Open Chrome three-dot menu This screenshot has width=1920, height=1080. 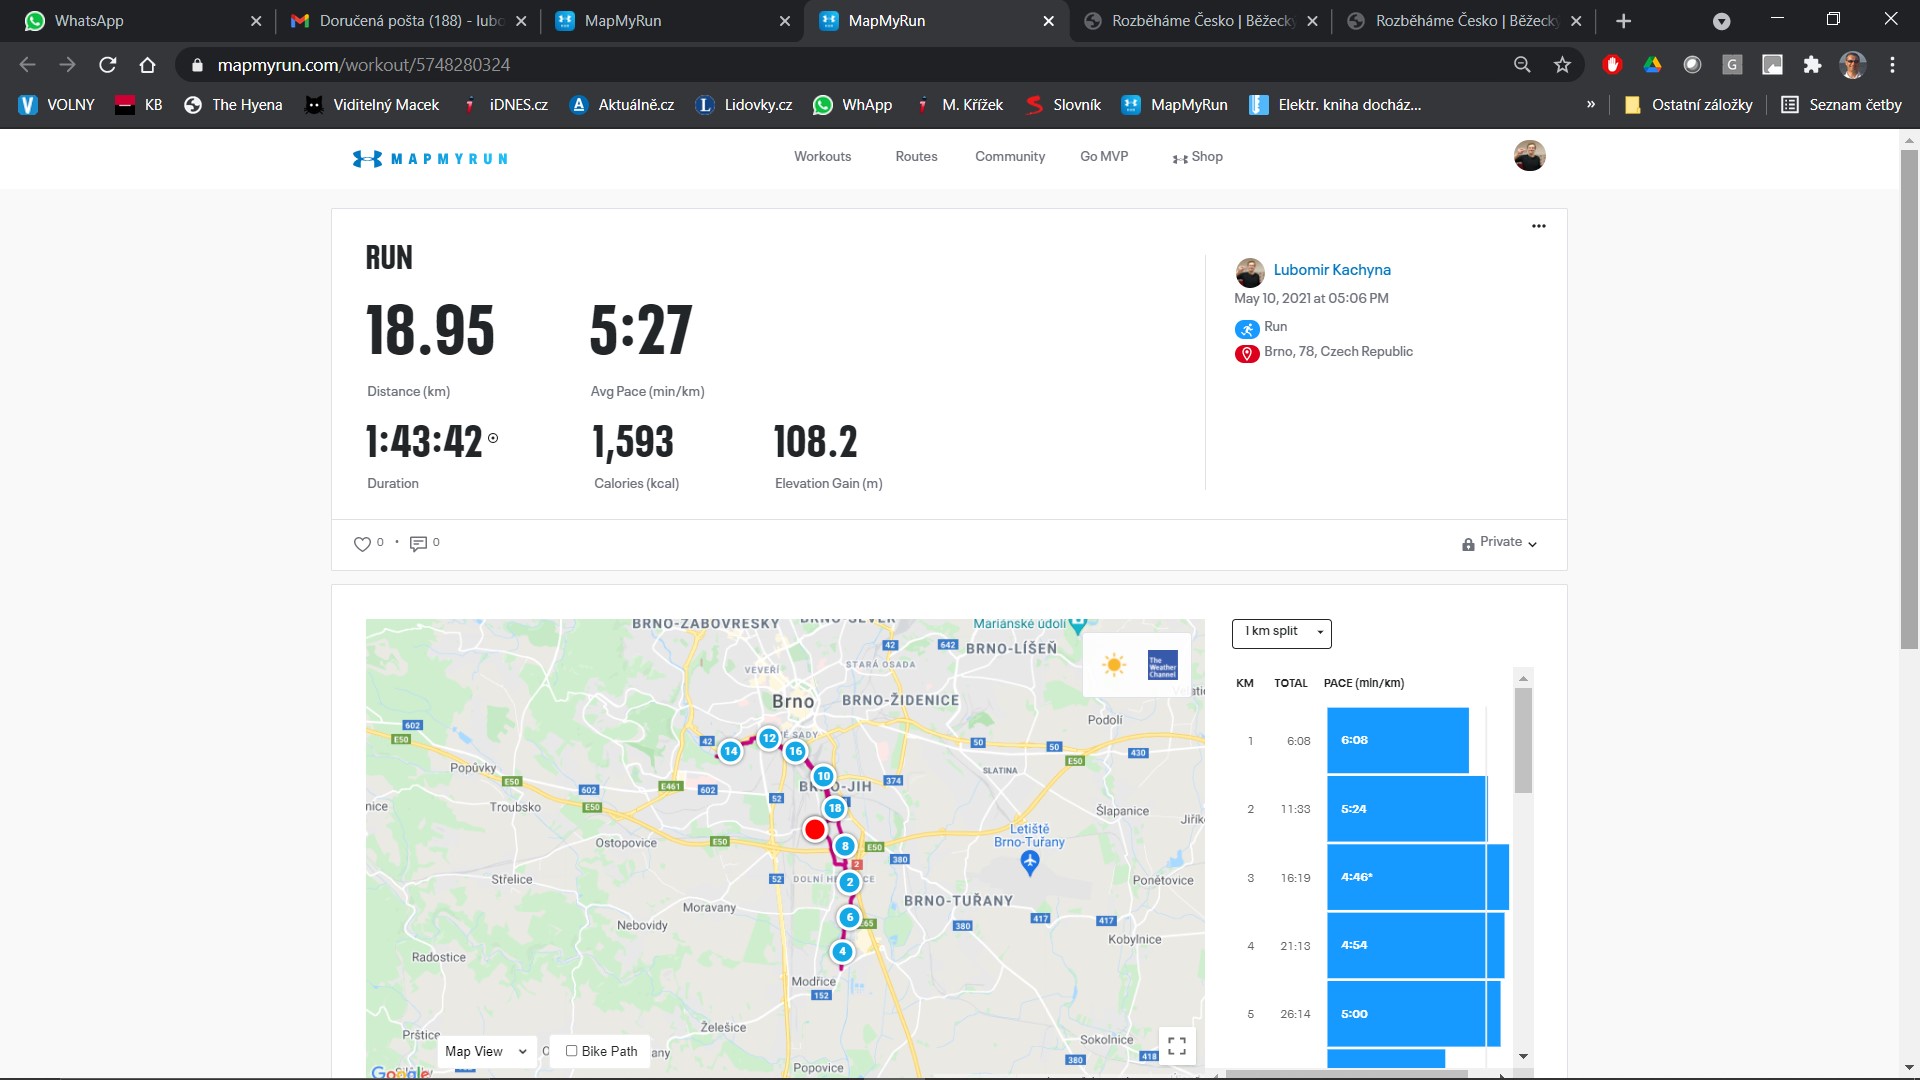(x=1892, y=65)
